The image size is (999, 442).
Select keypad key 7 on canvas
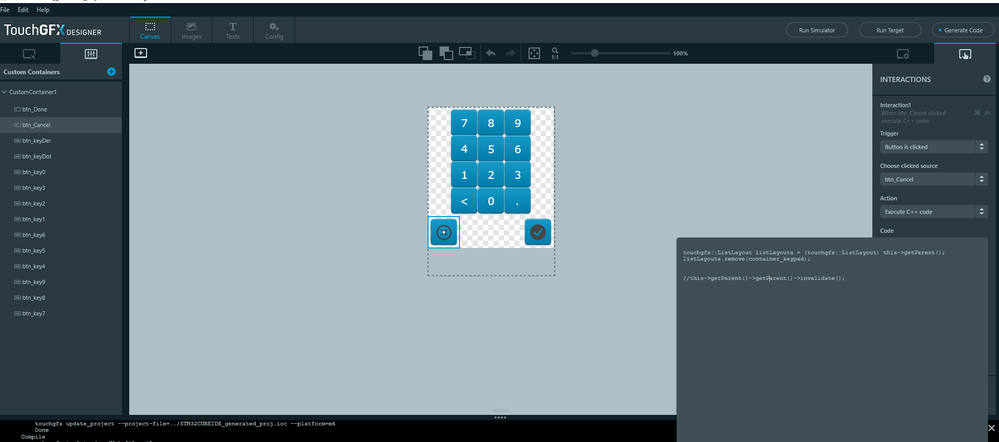click(464, 123)
